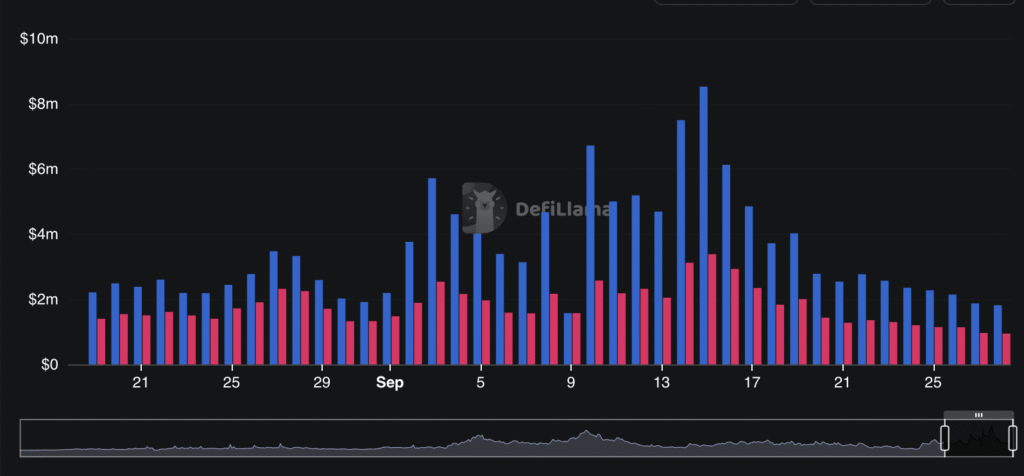Select the first blue bar on the left
The width and height of the screenshot is (1024, 476).
(93, 328)
